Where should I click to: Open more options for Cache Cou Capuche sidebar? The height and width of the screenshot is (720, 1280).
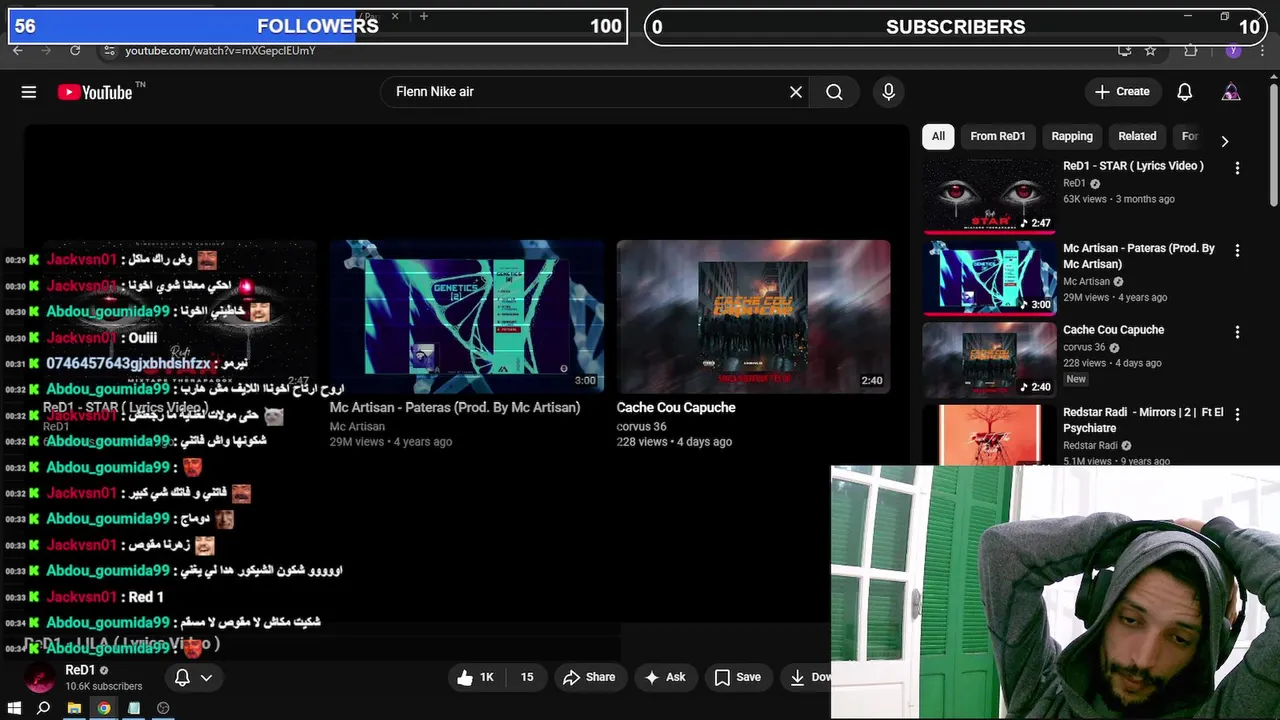[1237, 332]
